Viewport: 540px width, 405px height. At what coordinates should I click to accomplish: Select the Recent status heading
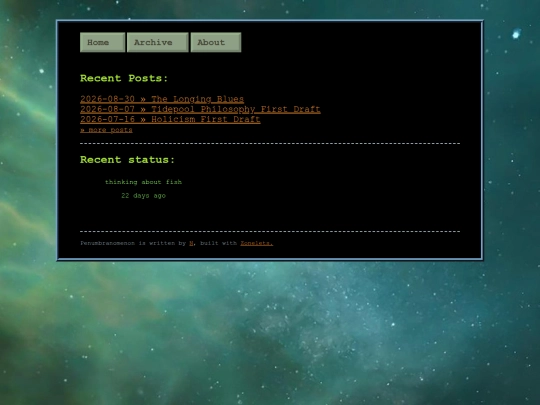pyautogui.click(x=127, y=160)
